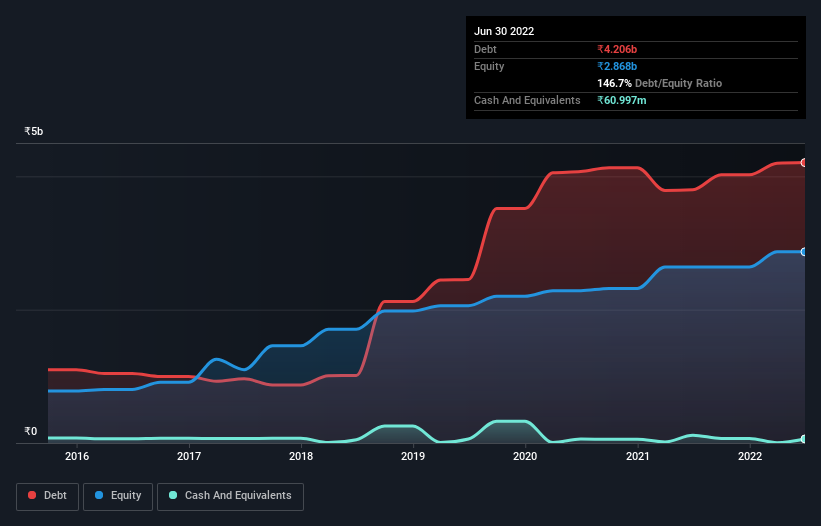Click the Equity label in tooltip
Image resolution: width=821 pixels, height=526 pixels.
click(489, 66)
